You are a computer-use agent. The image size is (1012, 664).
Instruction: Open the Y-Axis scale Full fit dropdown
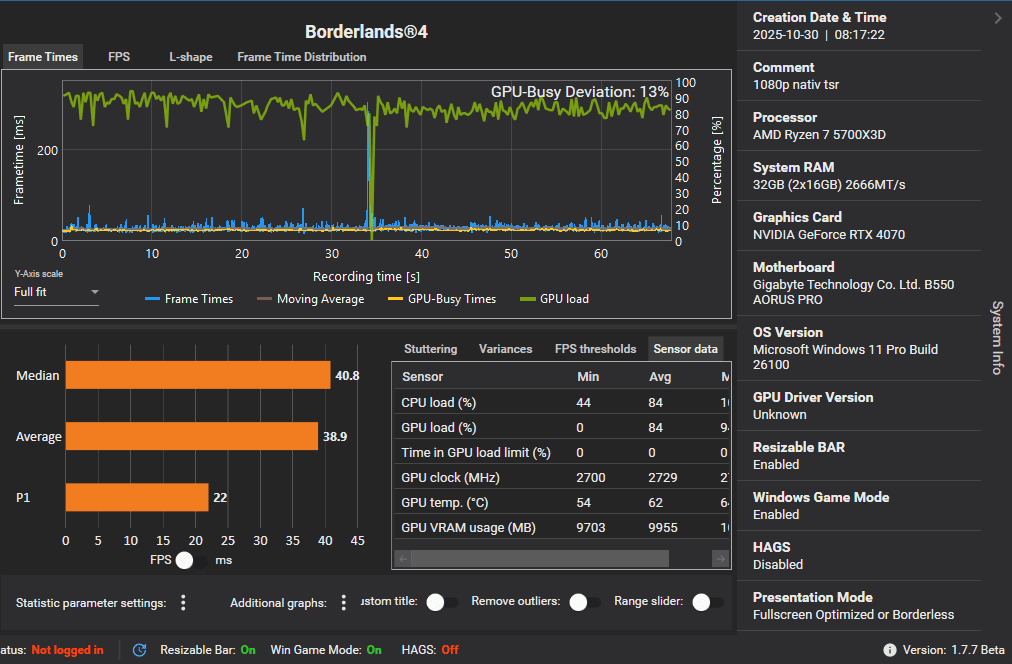click(x=56, y=293)
